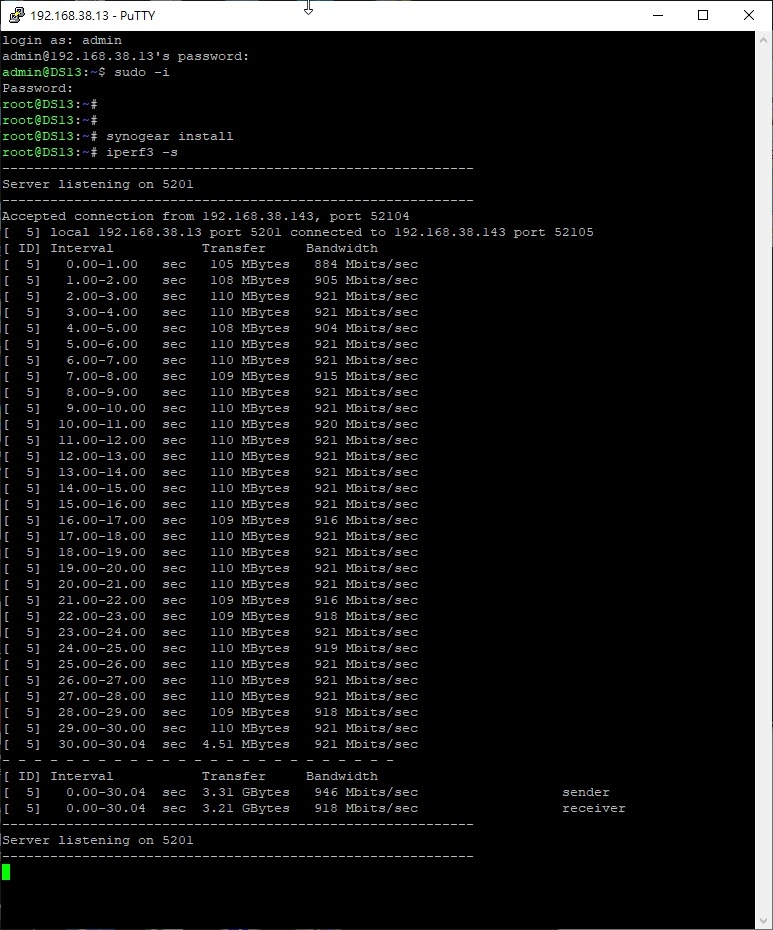Viewport: 773px width, 930px height.
Task: Click the first 'Transfer' column header
Action: click(x=234, y=249)
